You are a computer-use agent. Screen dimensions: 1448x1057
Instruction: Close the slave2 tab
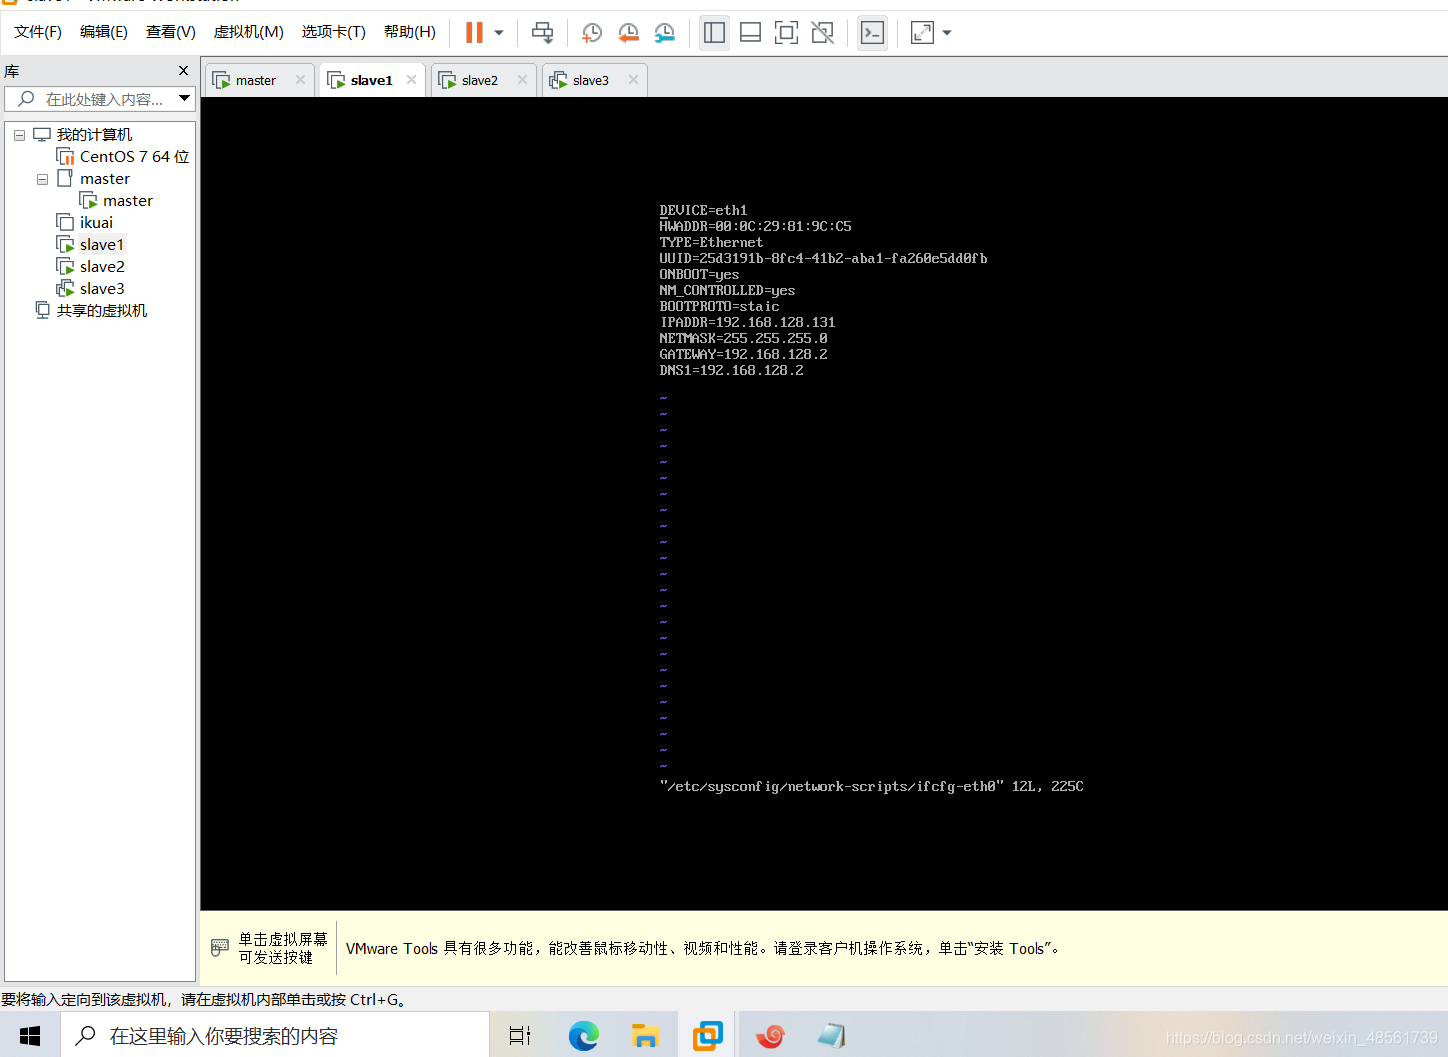coord(522,80)
